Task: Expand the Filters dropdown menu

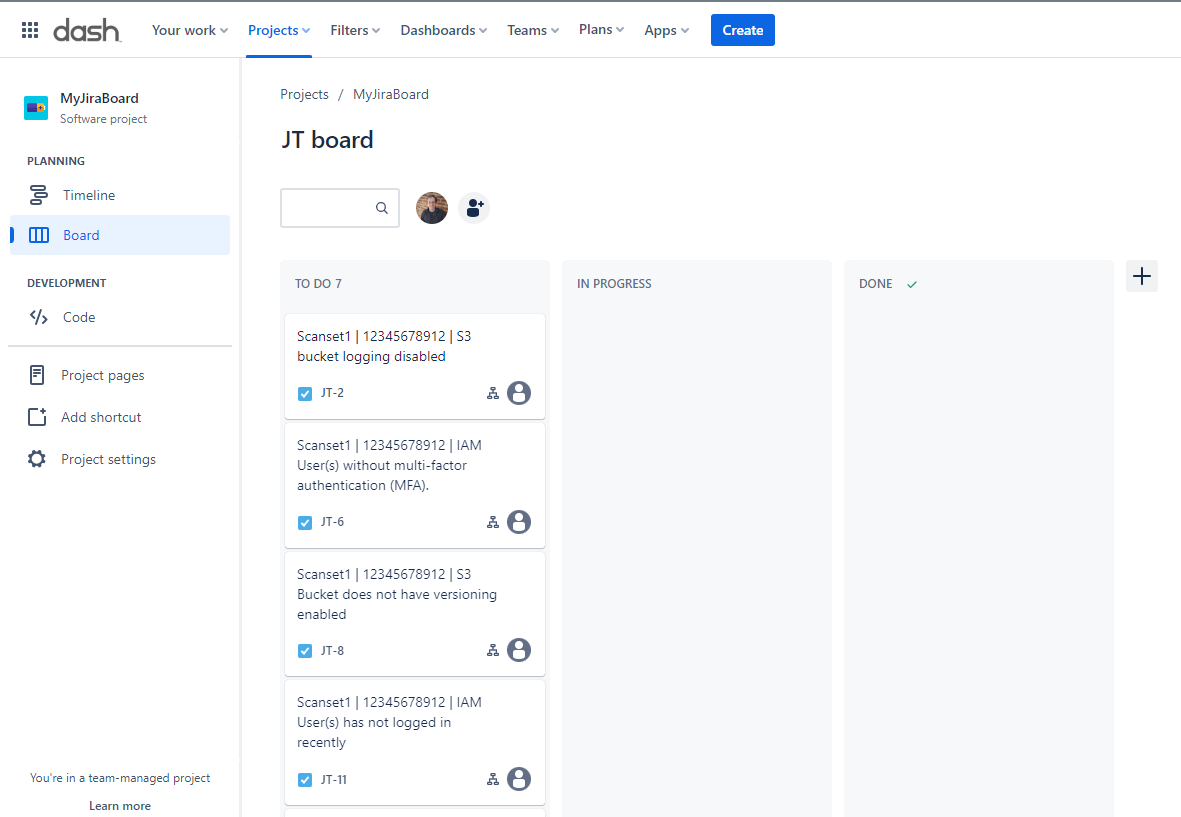Action: tap(355, 30)
